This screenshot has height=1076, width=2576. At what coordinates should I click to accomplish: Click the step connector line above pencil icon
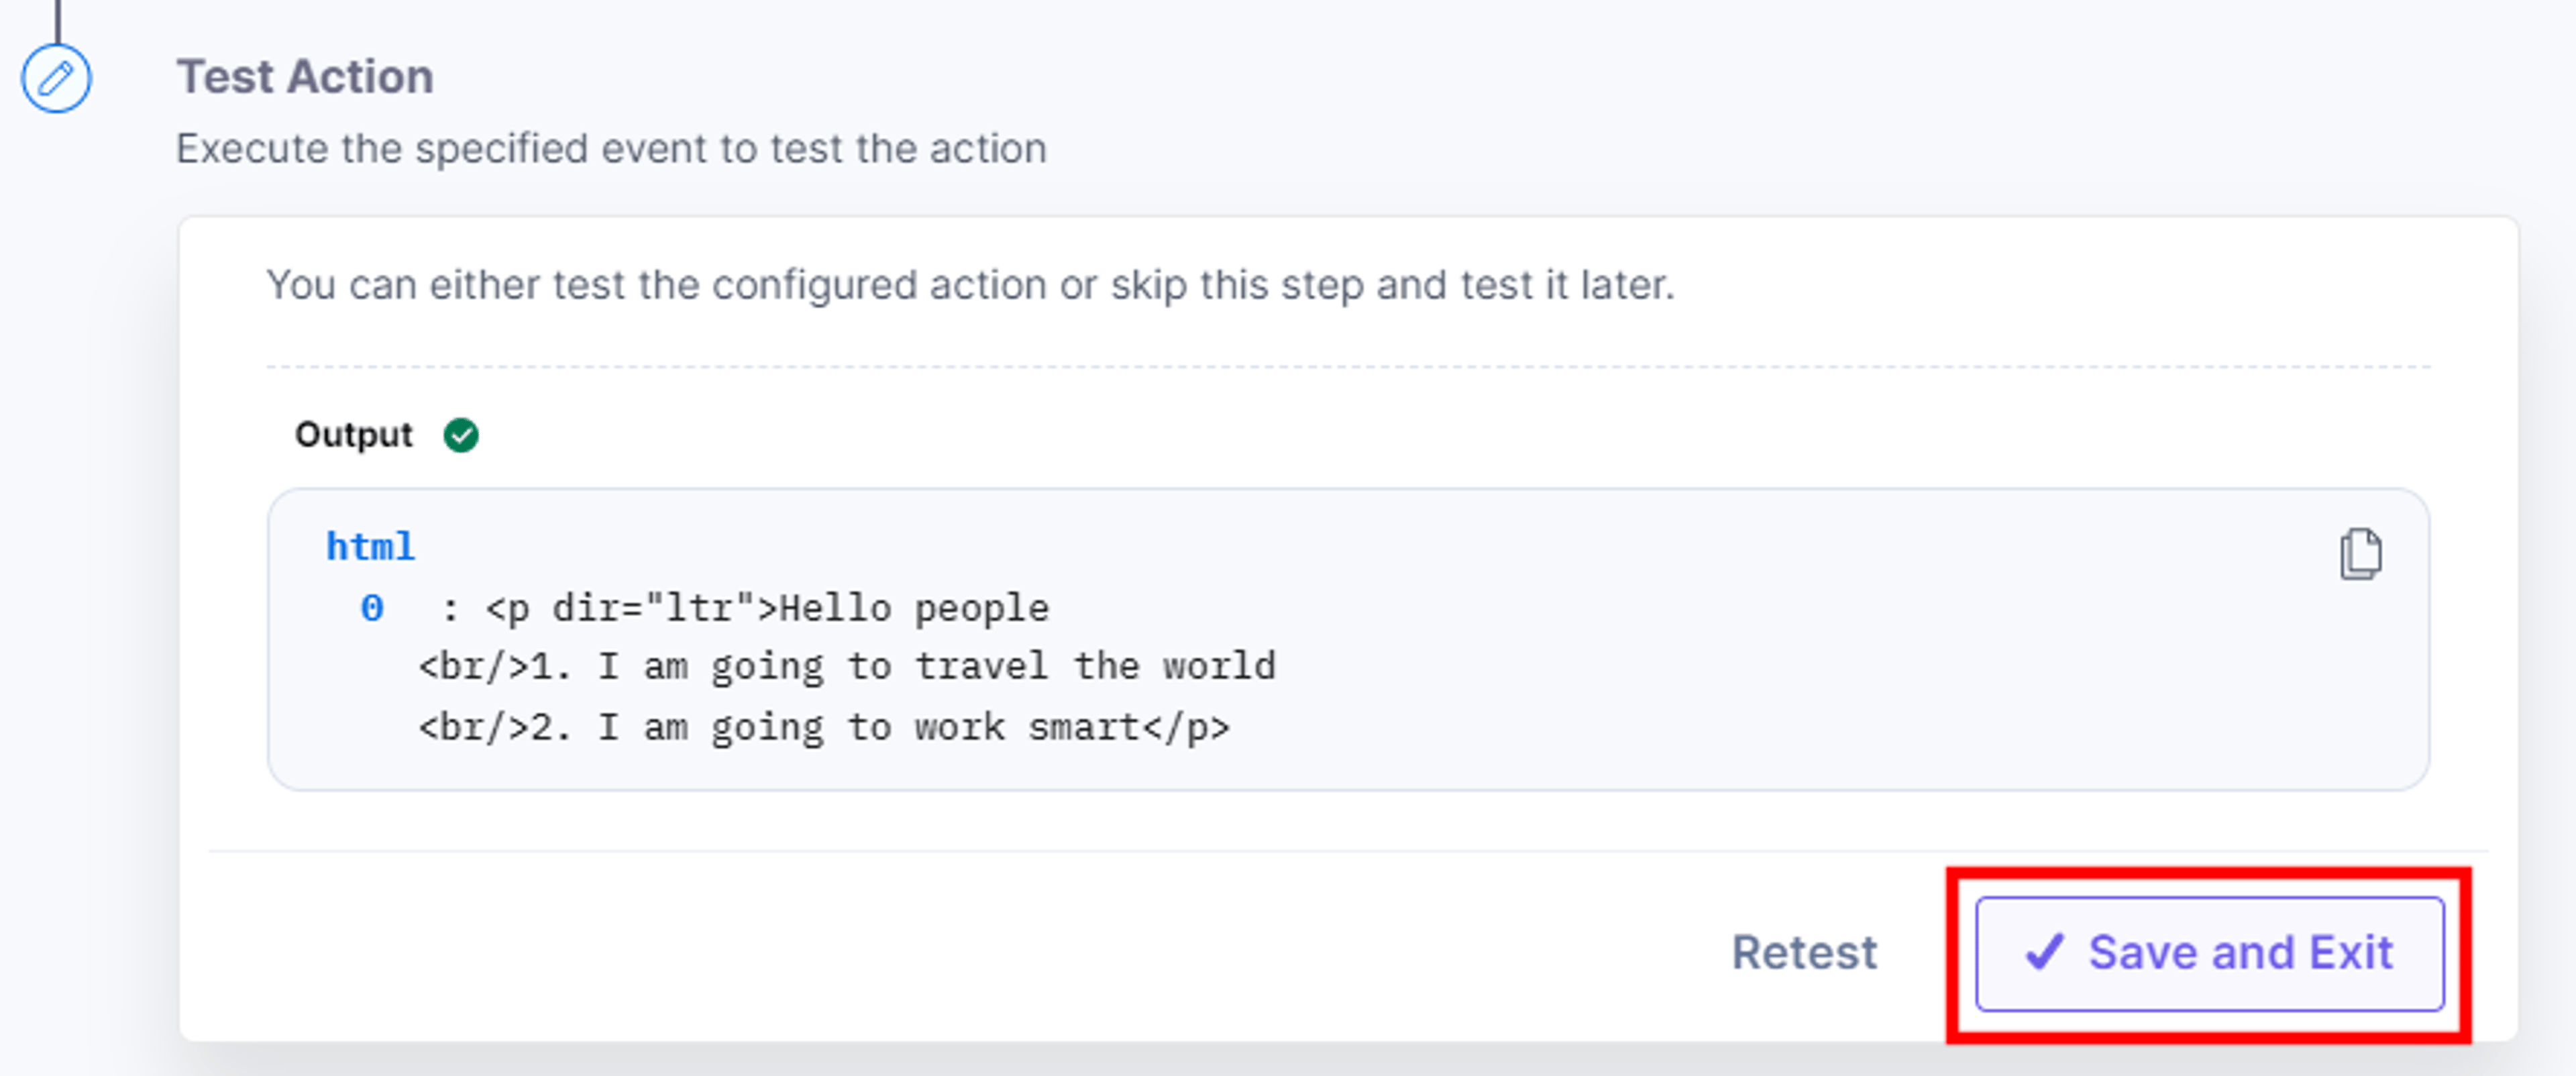tap(57, 21)
